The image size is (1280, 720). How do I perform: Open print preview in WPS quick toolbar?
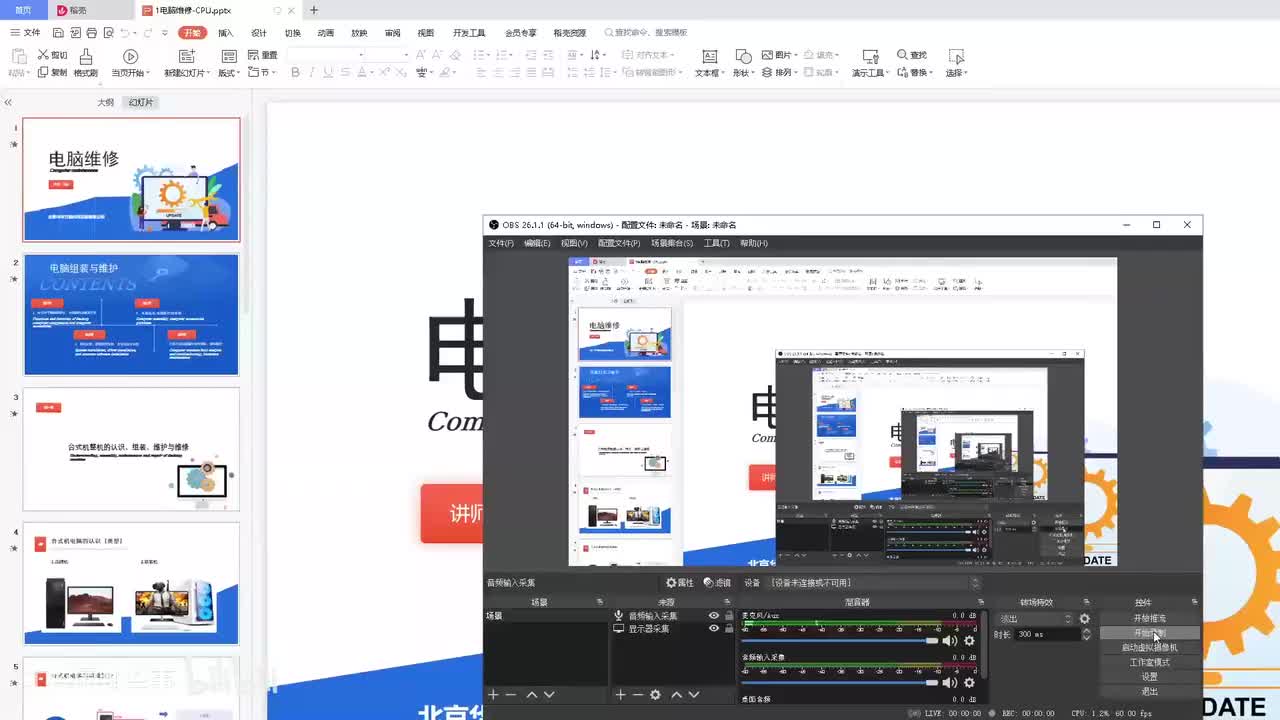[107, 33]
